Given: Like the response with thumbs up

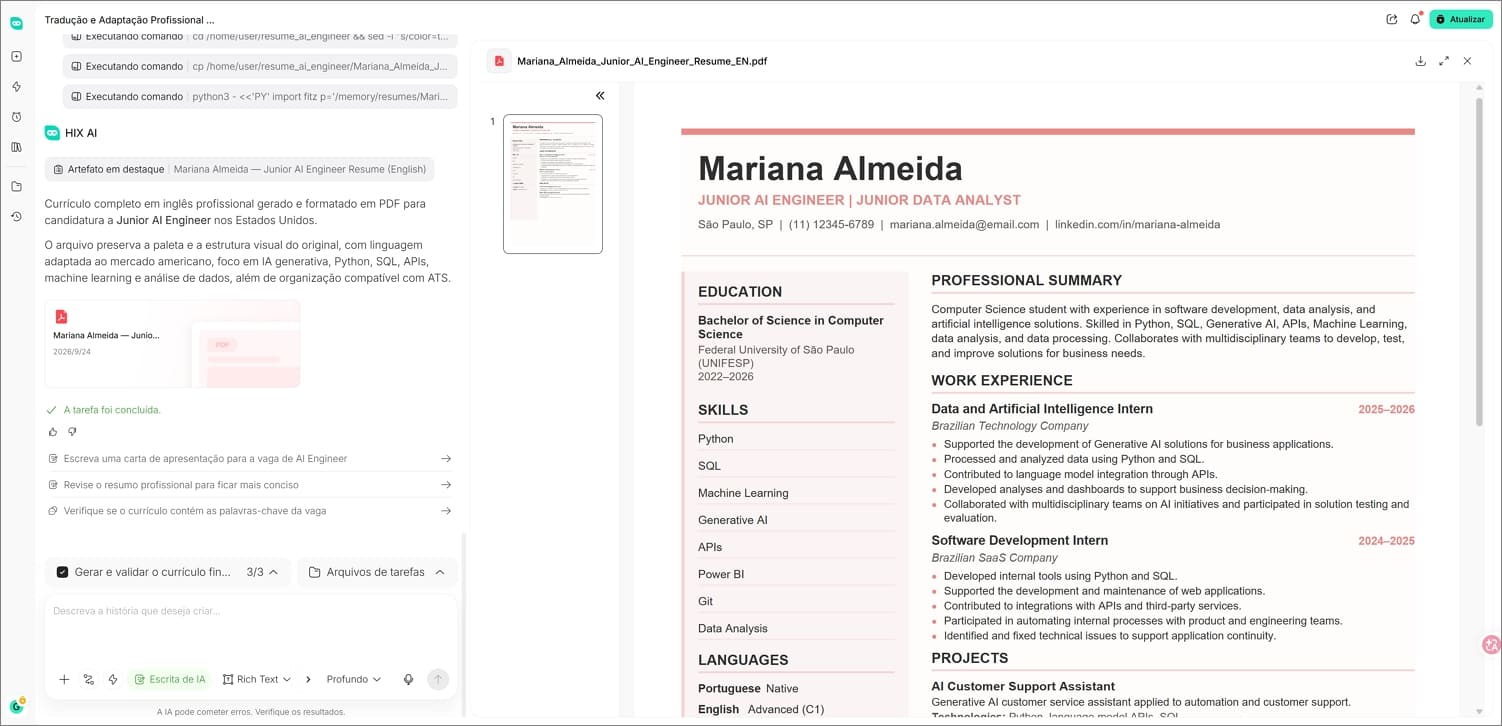Looking at the screenshot, I should coord(53,432).
